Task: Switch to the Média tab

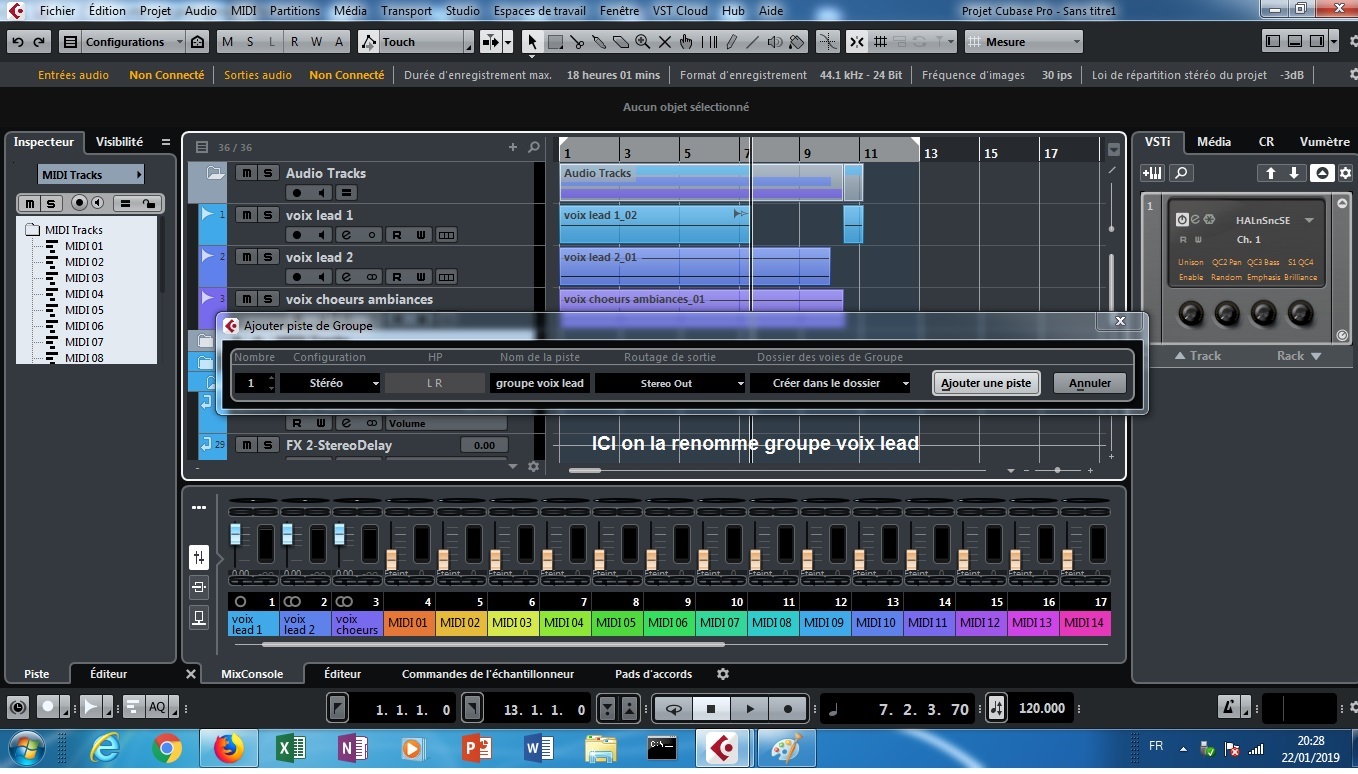Action: click(x=1214, y=142)
